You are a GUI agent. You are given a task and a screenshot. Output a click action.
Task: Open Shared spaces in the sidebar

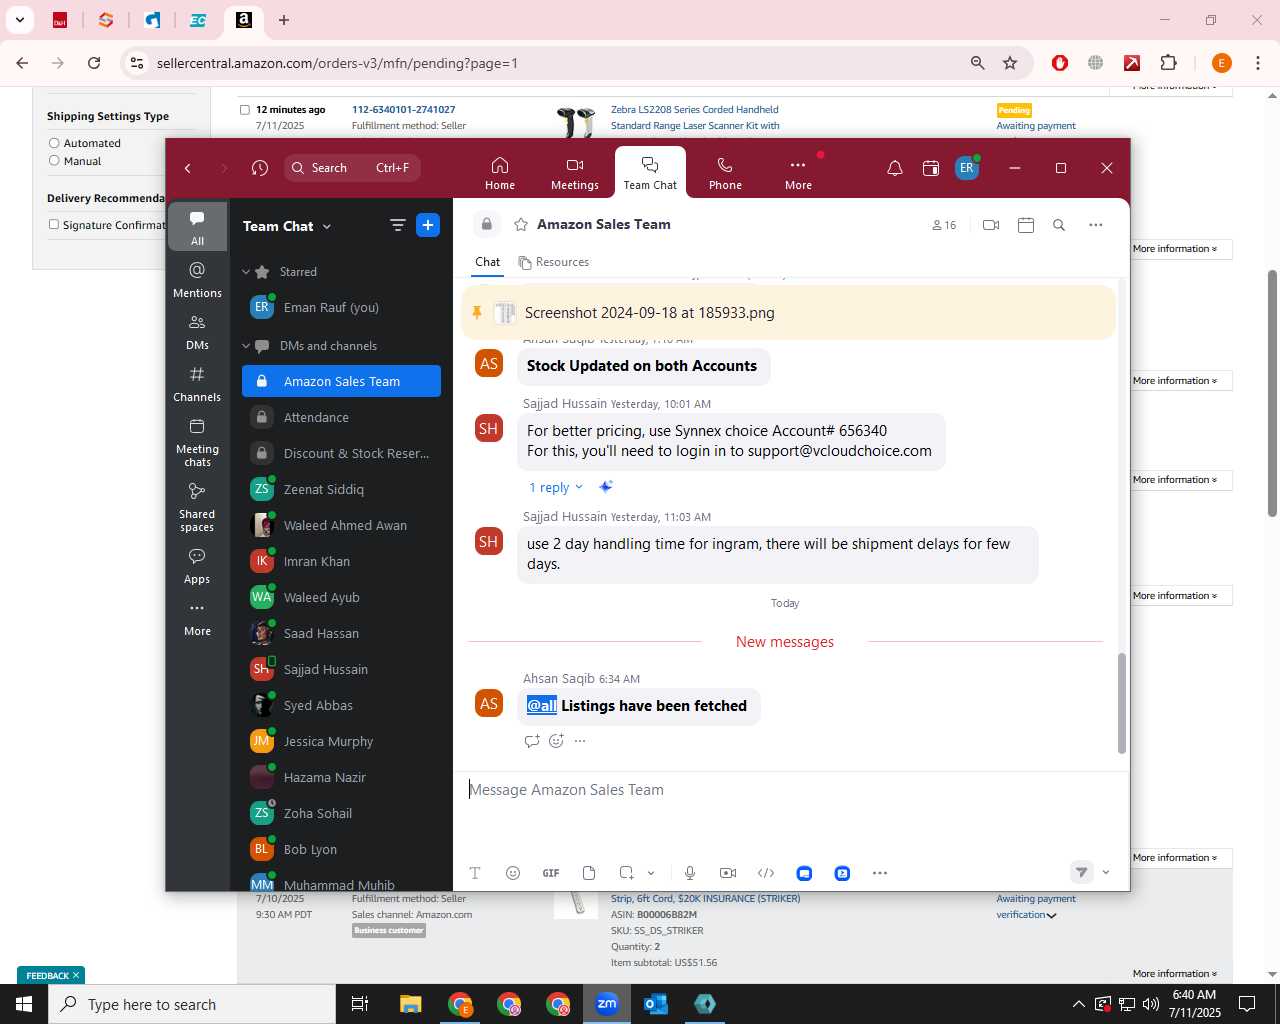pos(197,507)
